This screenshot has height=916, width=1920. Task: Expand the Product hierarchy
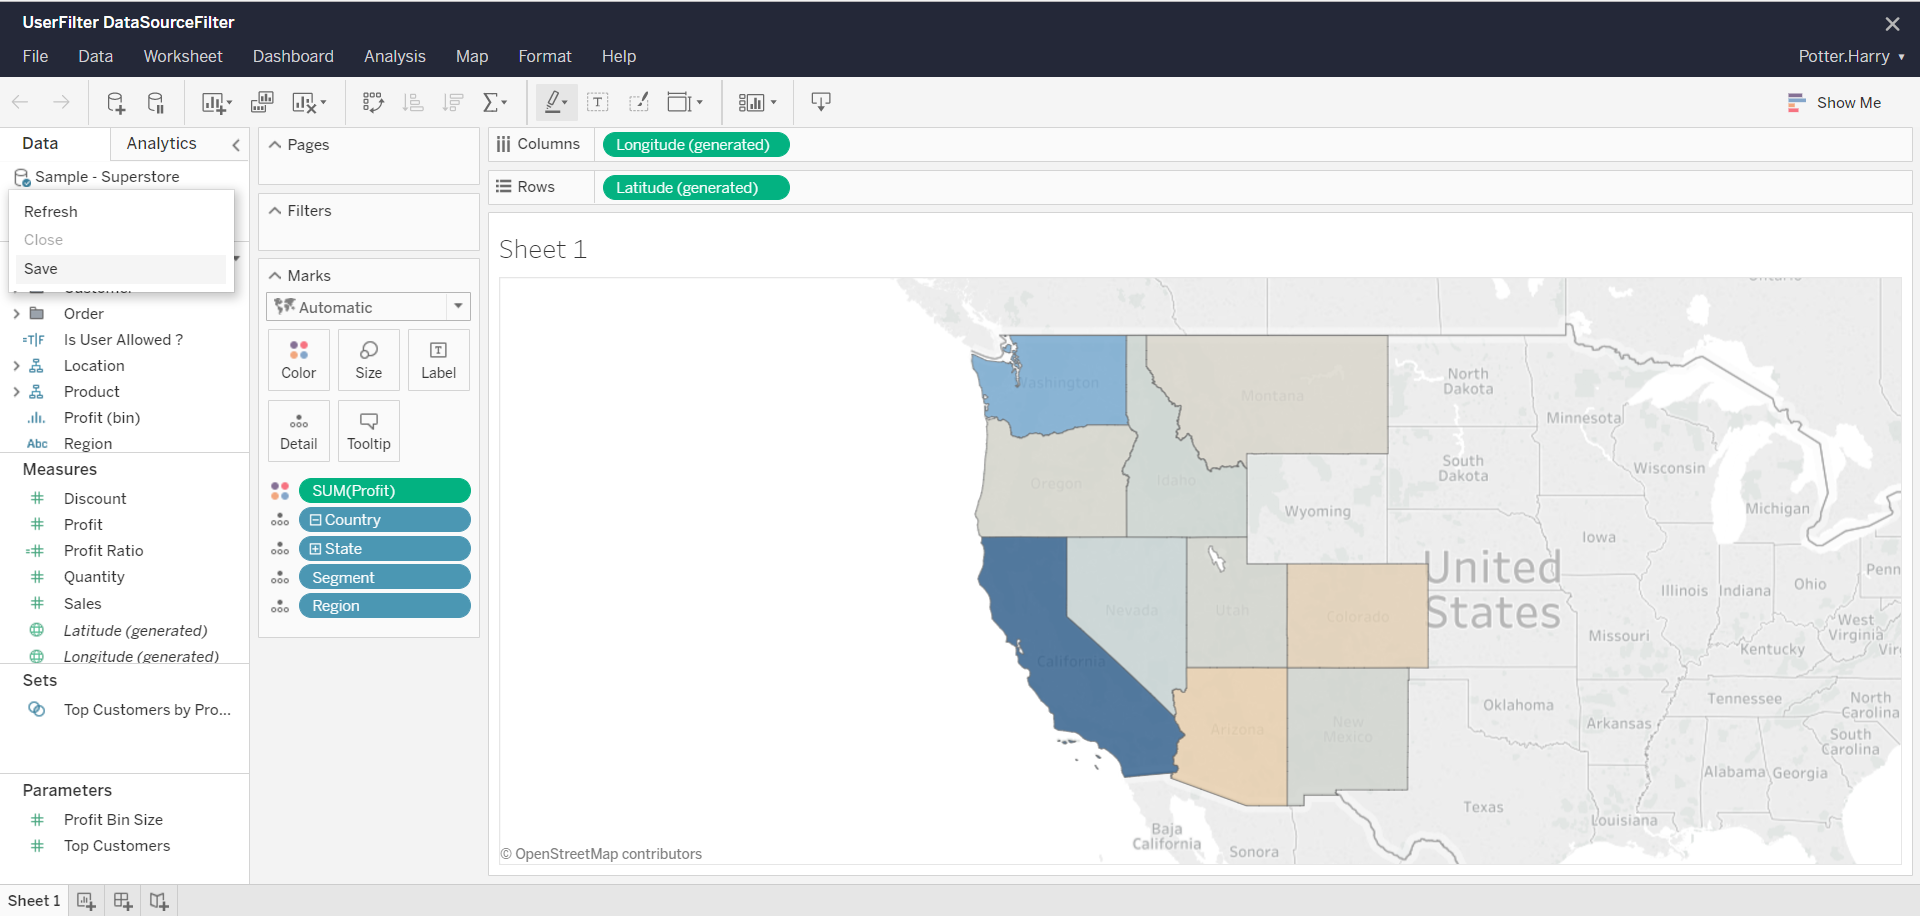[x=16, y=392]
